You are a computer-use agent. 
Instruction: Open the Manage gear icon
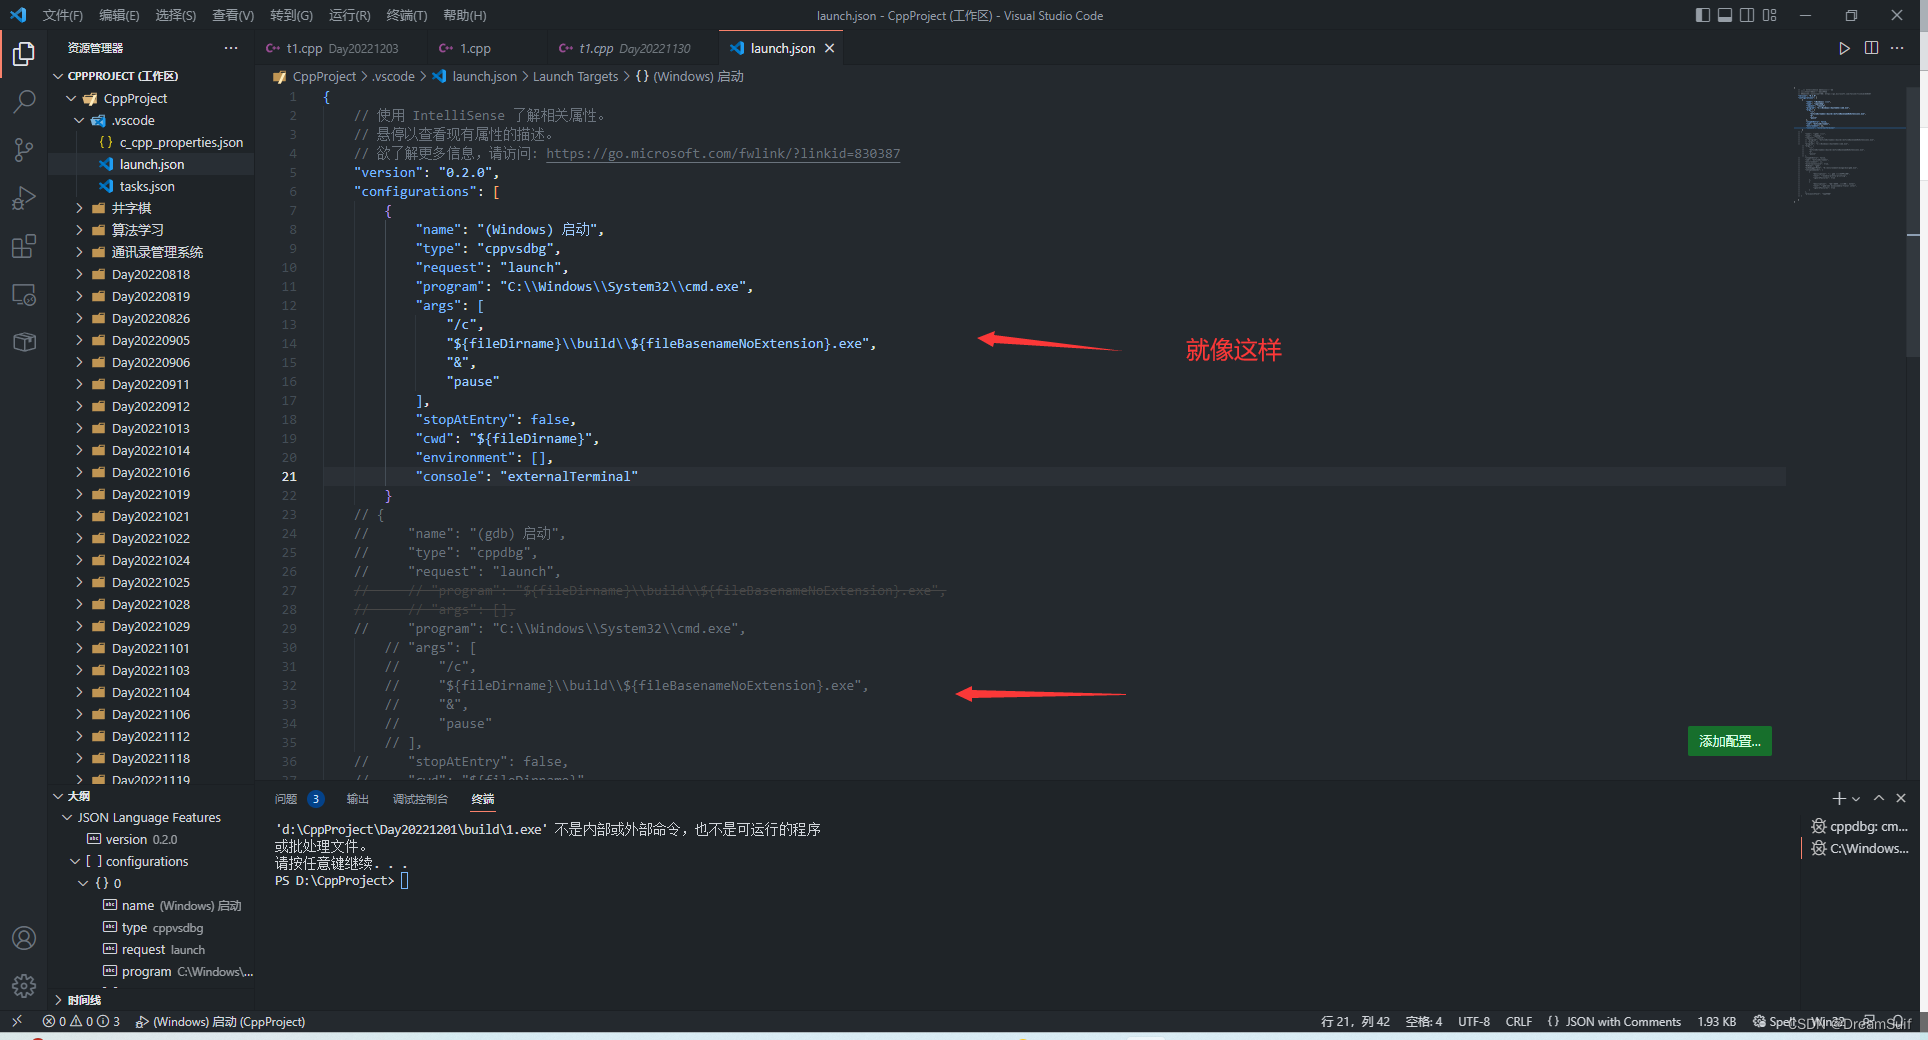pyautogui.click(x=24, y=986)
